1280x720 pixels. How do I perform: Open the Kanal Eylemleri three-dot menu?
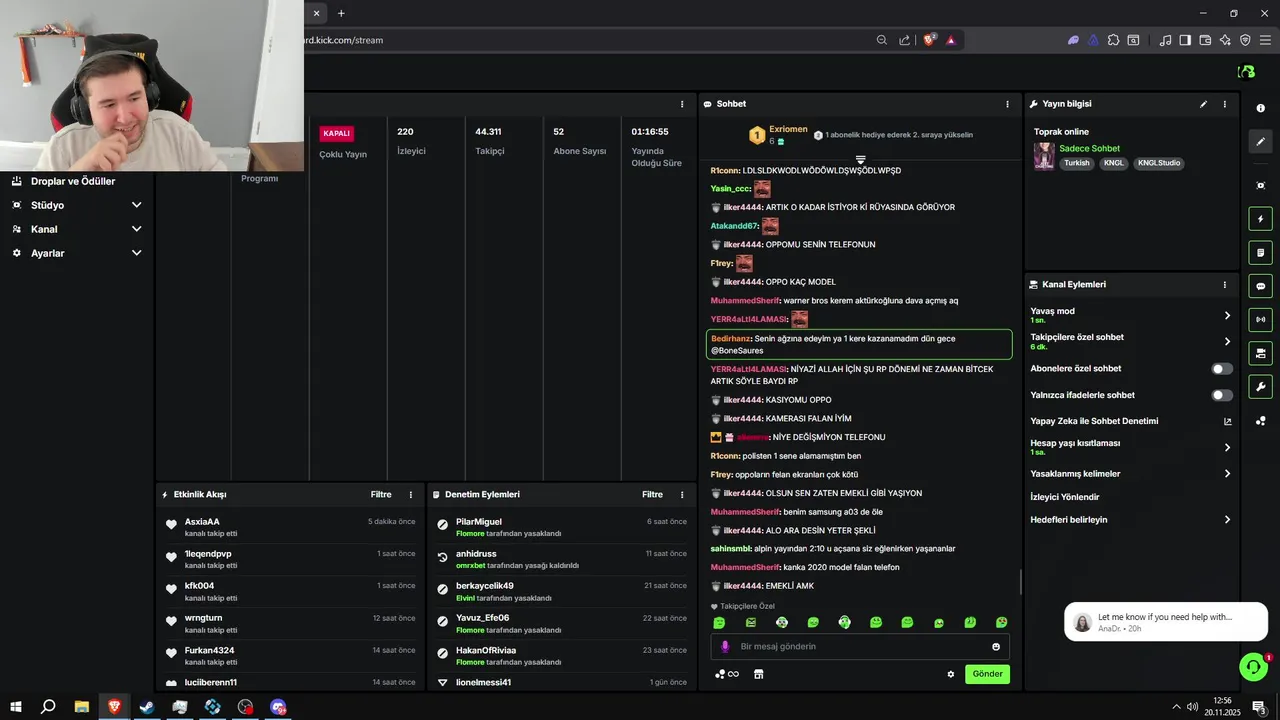click(1225, 285)
